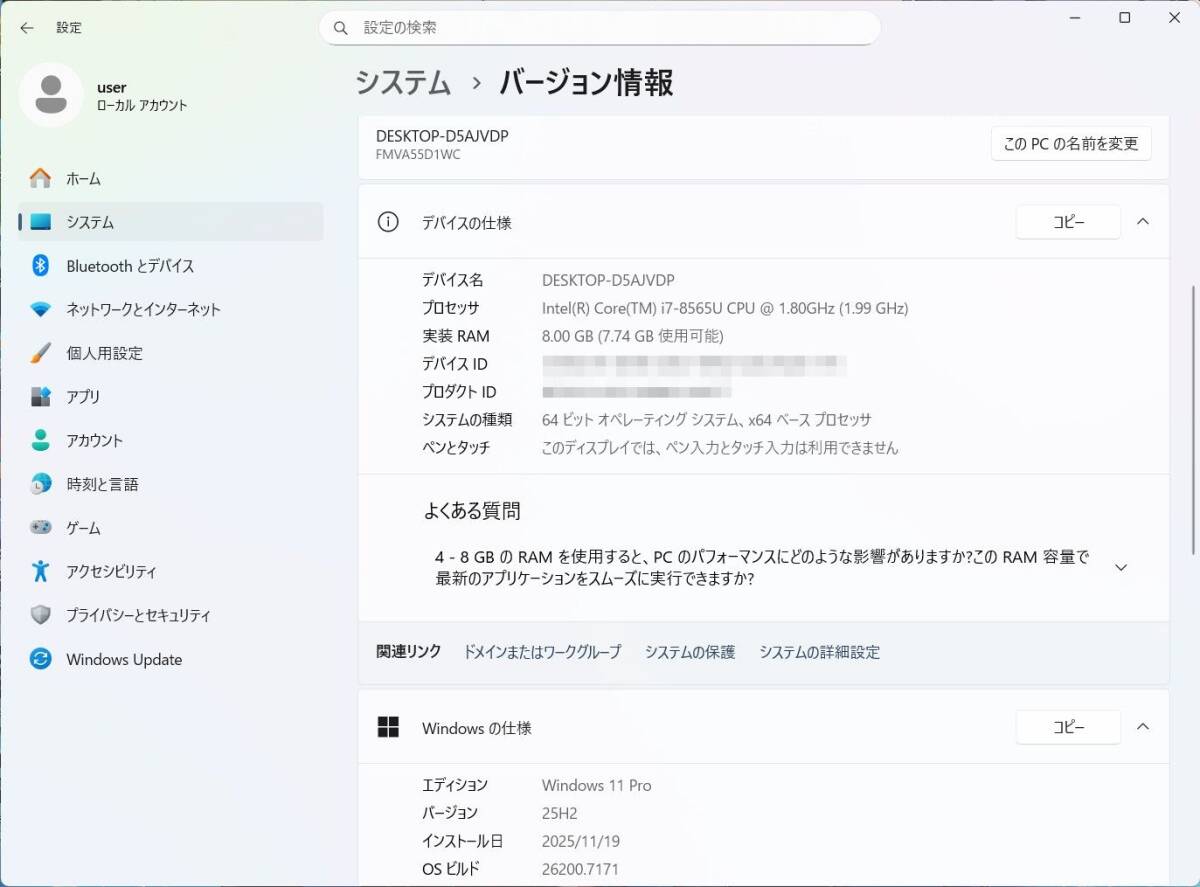This screenshot has width=1200, height=887.
Task: Open the システムの詳細設定 link
Action: 819,652
